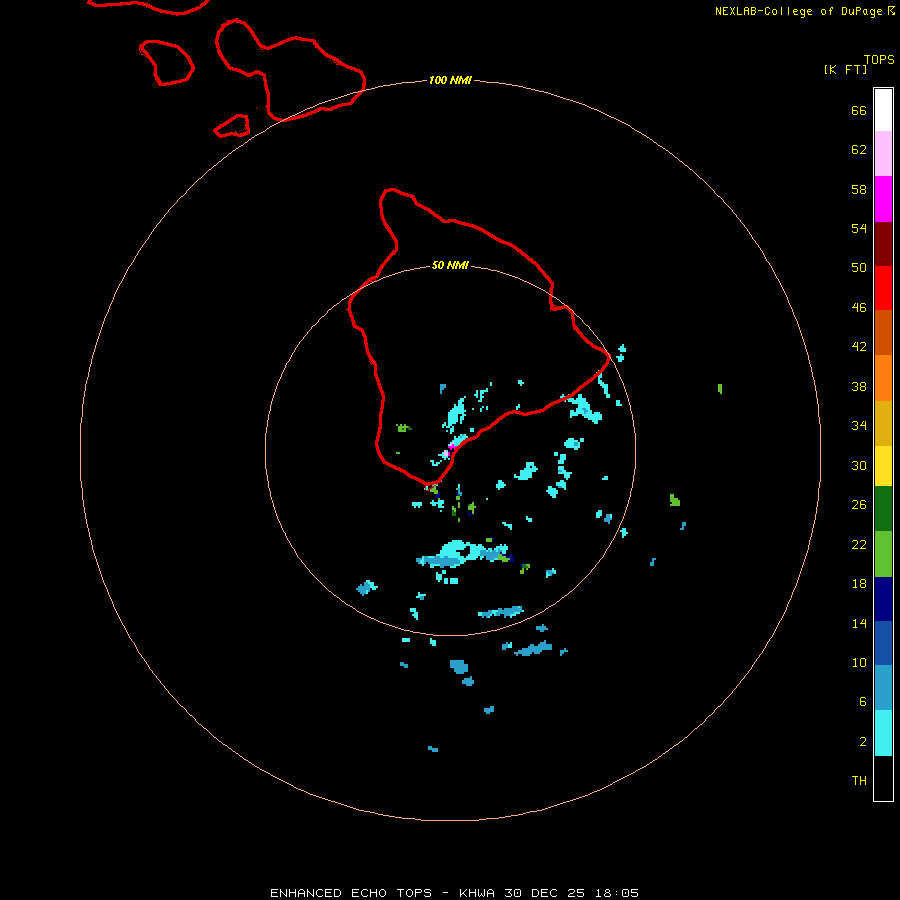This screenshot has width=900, height=900.
Task: Click the legend value 58
Action: (859, 189)
